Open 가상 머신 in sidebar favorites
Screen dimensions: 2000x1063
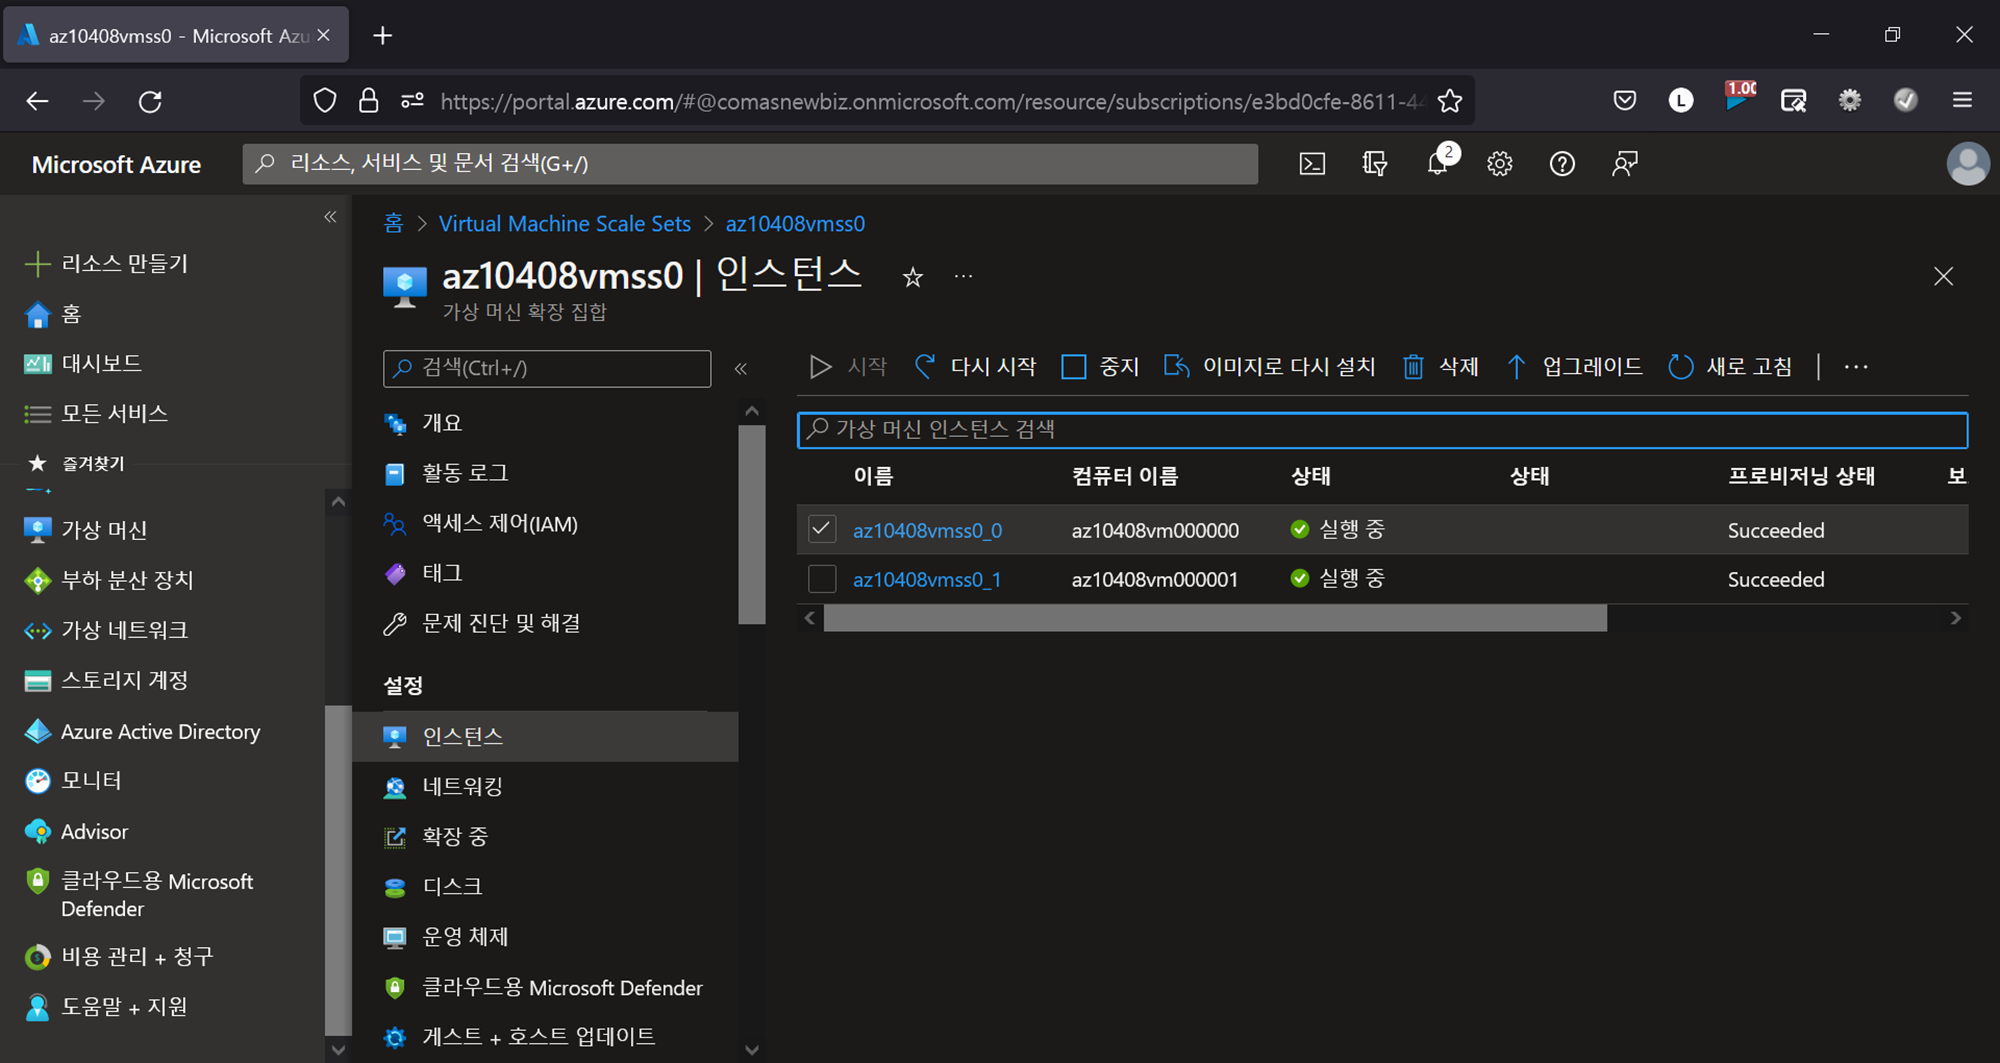pyautogui.click(x=85, y=530)
